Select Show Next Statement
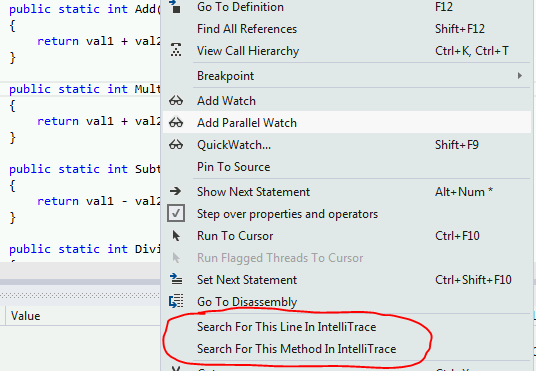Viewport: 536px width, 371px height. (x=253, y=192)
